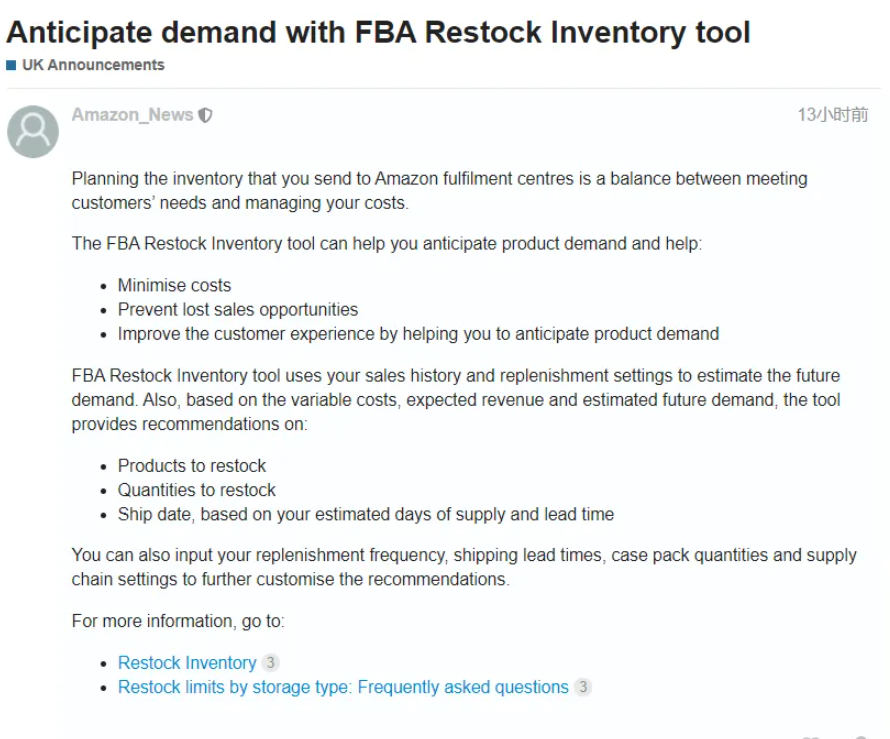
Task: Open the UK Announcements category
Action: point(93,65)
